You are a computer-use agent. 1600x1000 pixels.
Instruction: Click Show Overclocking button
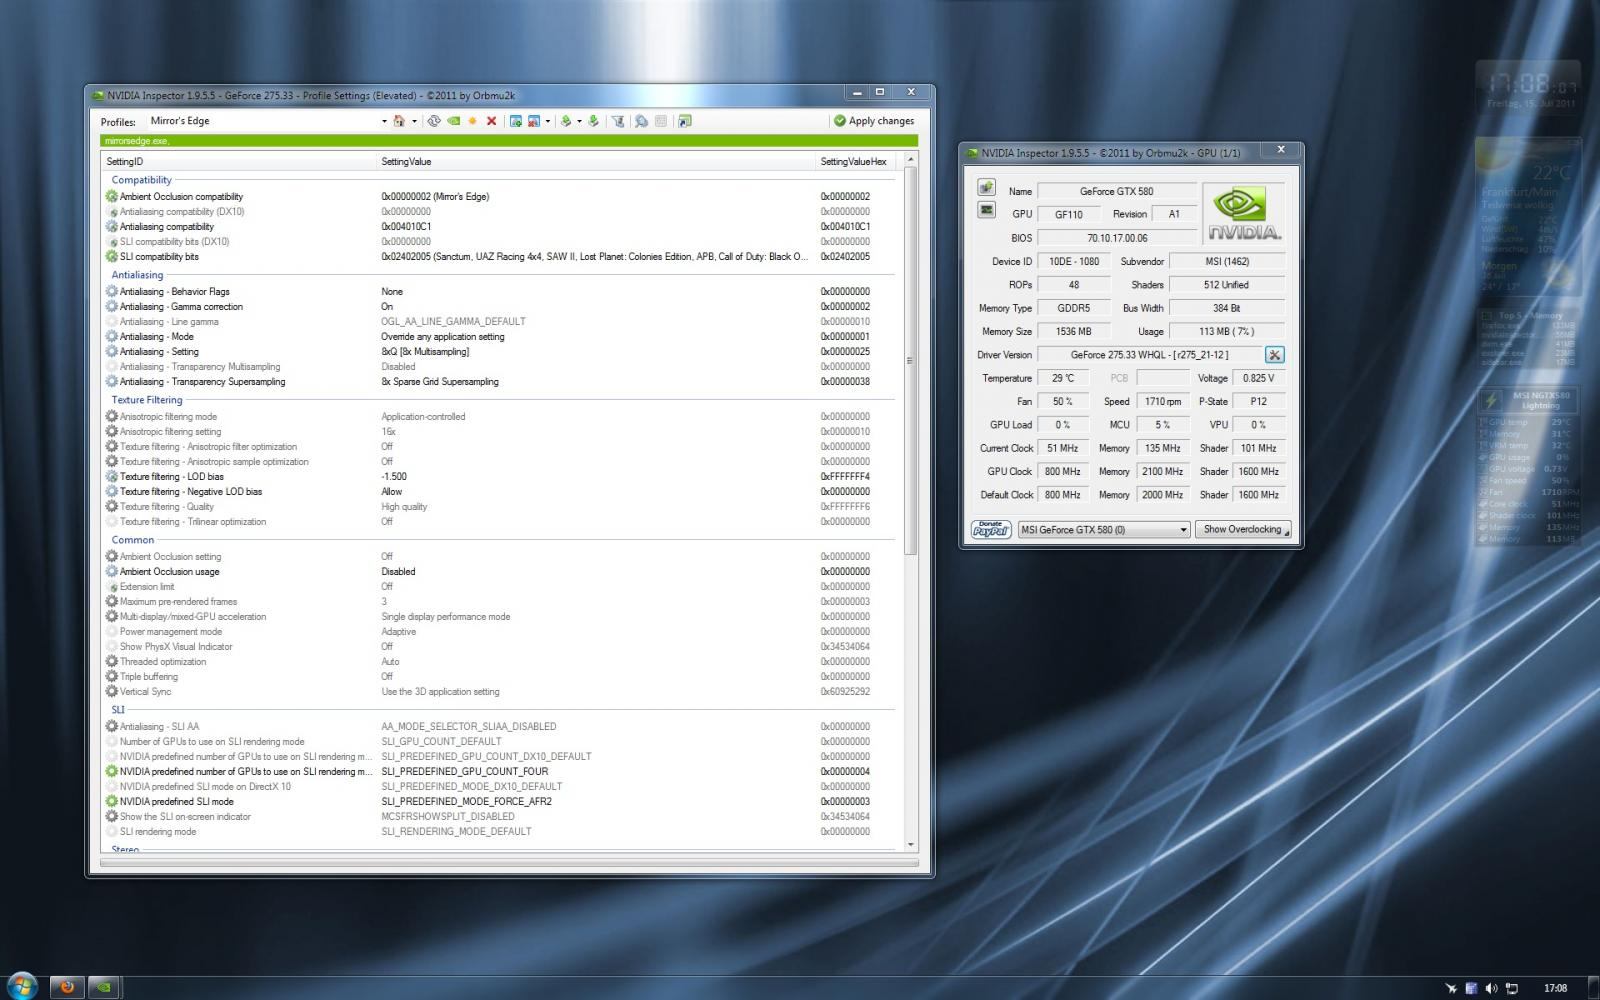tap(1243, 529)
